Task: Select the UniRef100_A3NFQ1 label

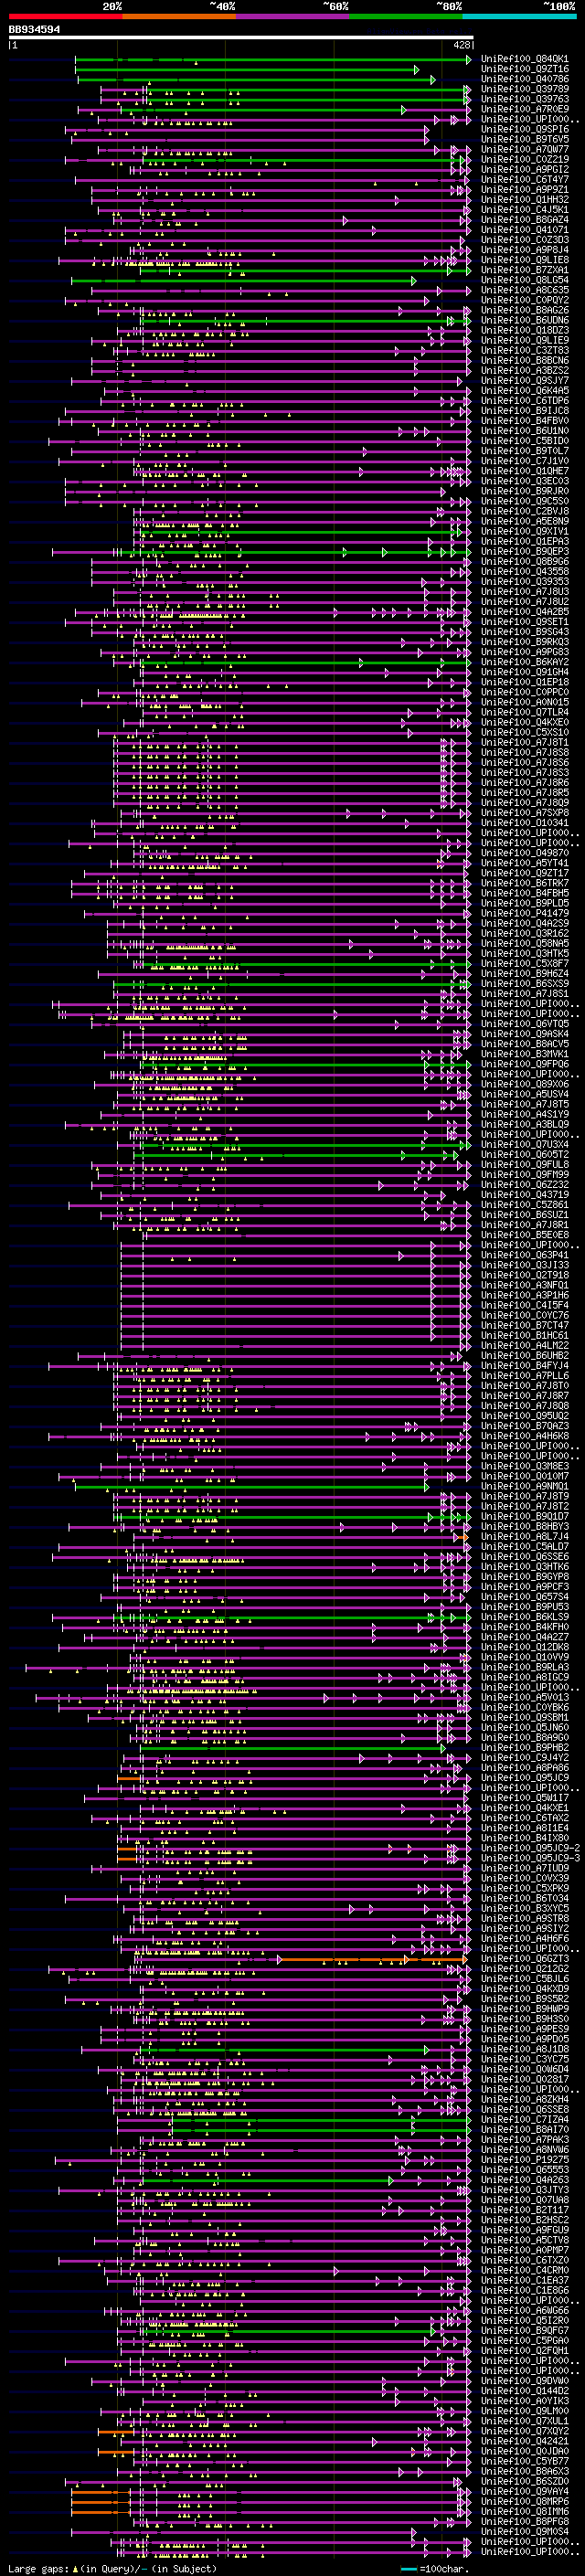Action: 524,1285
